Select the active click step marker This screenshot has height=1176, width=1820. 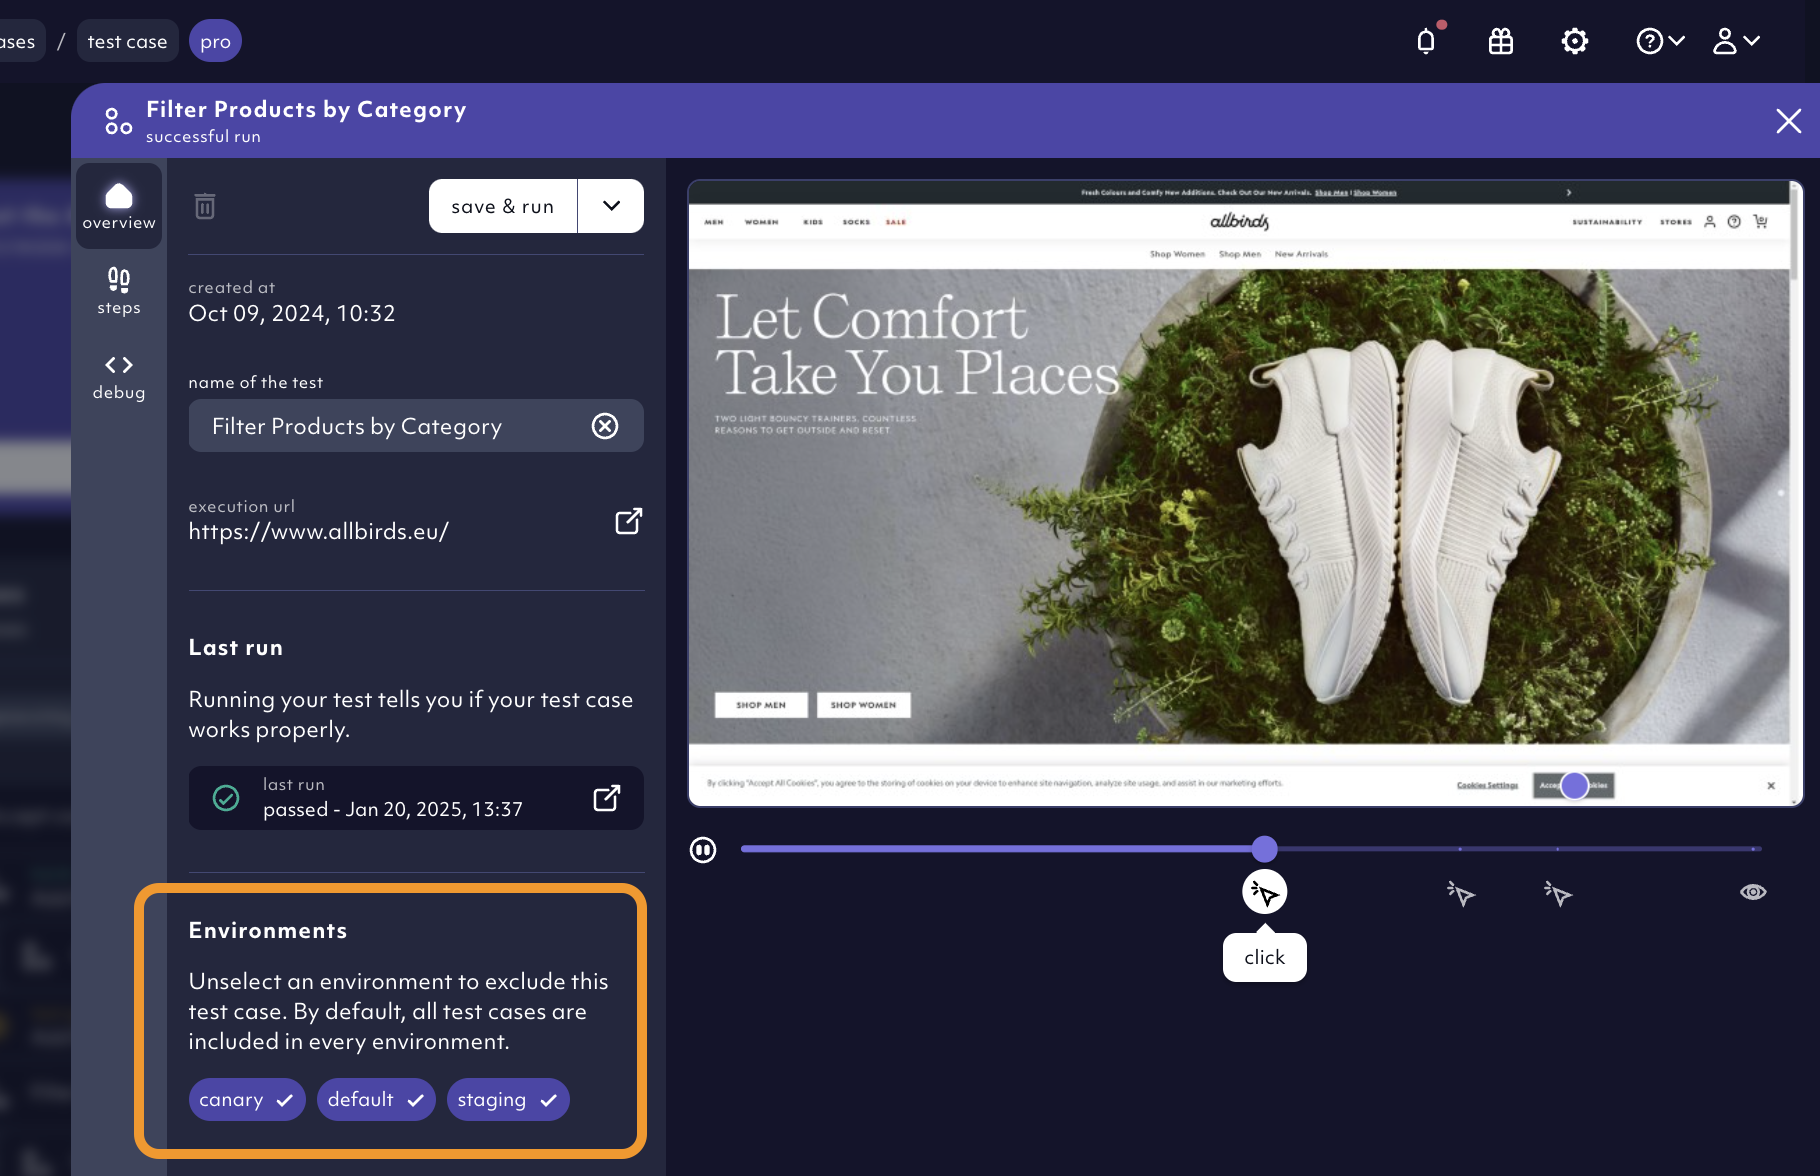coord(1265,892)
